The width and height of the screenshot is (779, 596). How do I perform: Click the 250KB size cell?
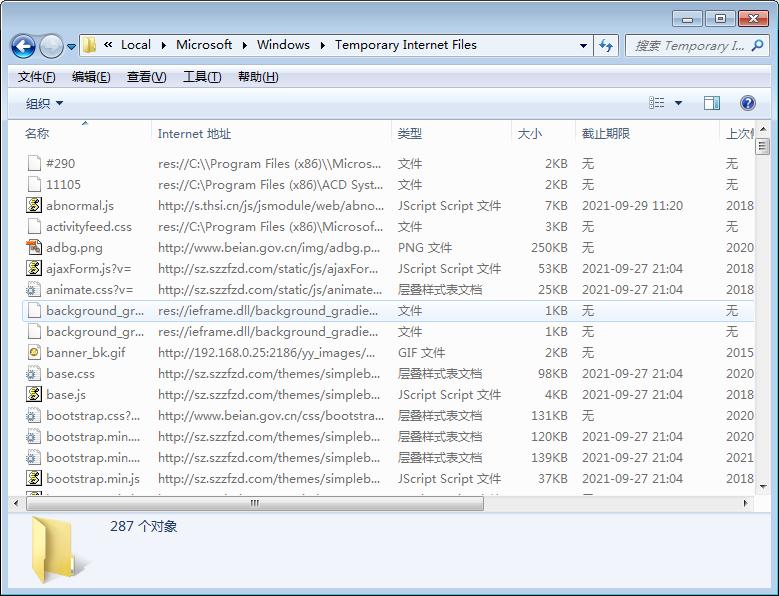pos(549,247)
